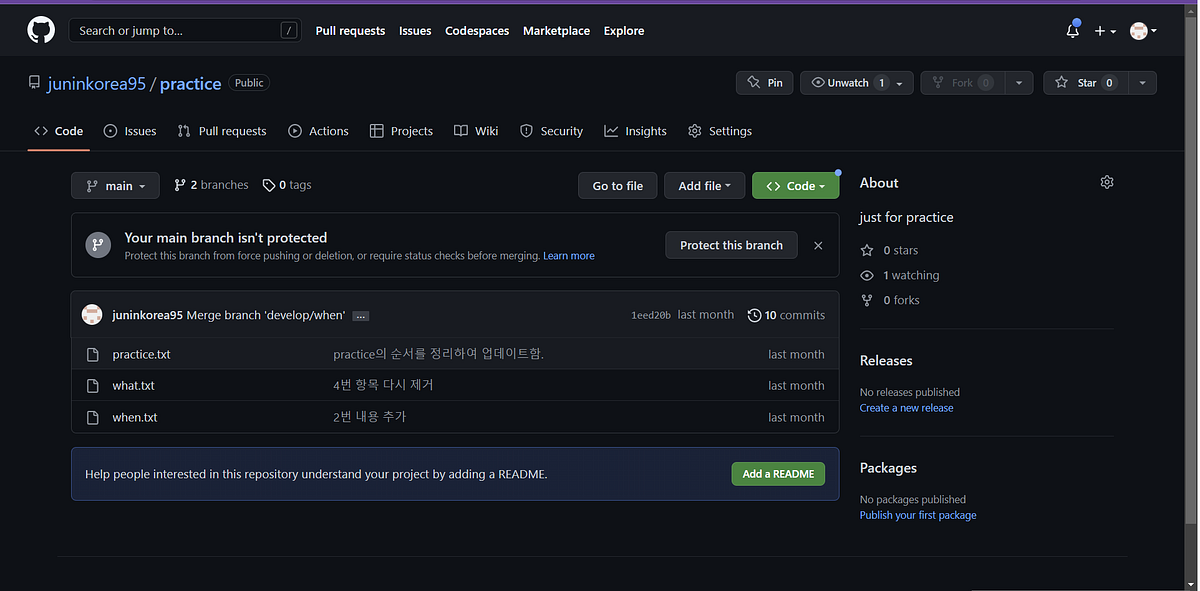Open the practice repository name link
This screenshot has height=591, width=1200.
pos(190,84)
